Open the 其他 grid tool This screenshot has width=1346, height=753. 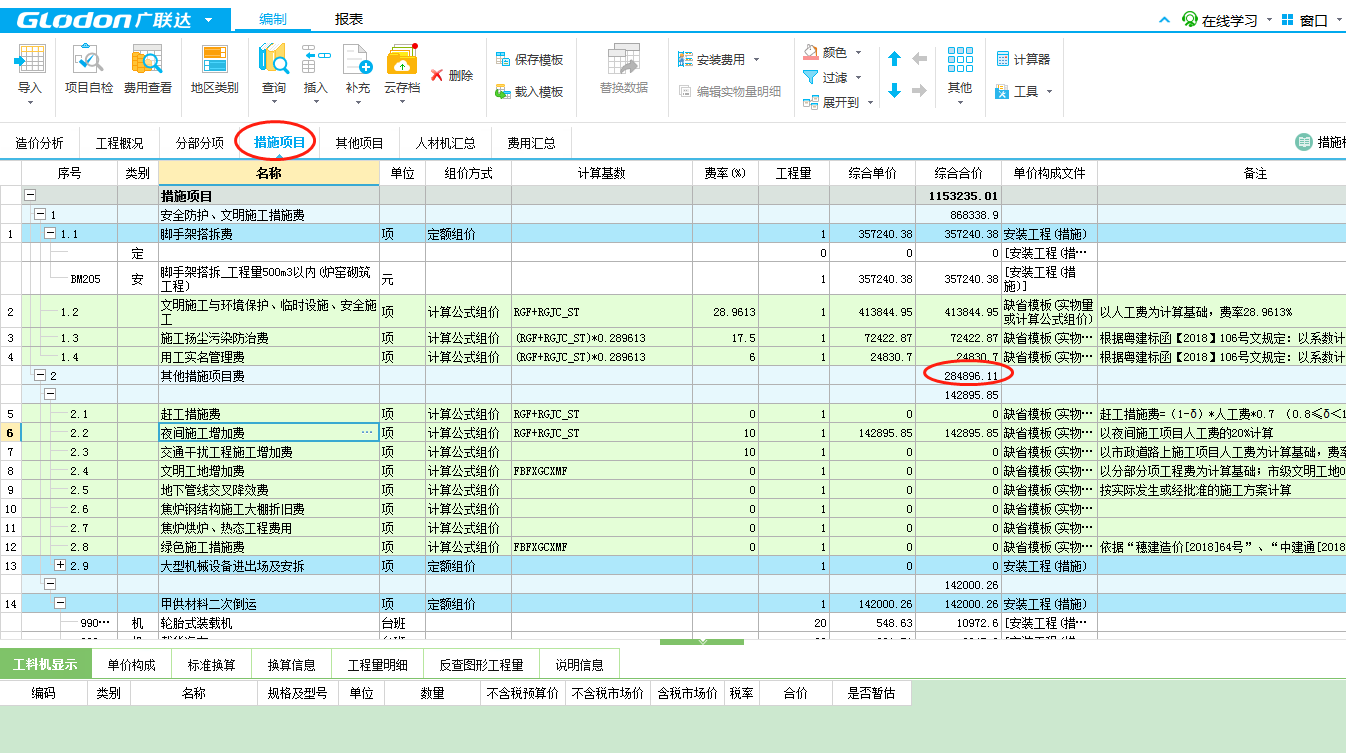(960, 73)
